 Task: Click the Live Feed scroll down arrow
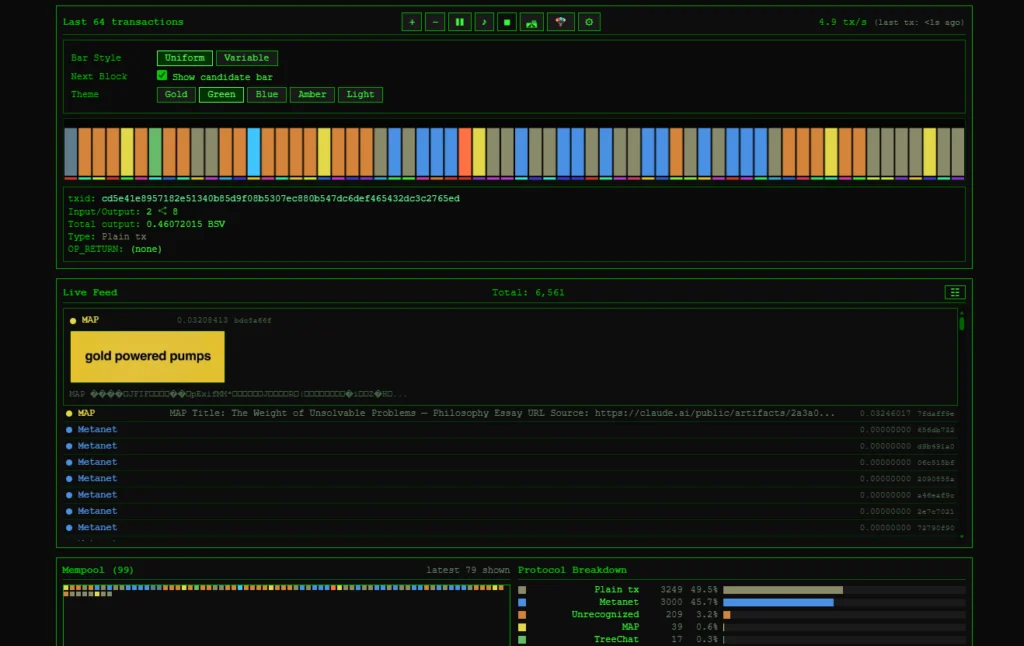click(961, 536)
